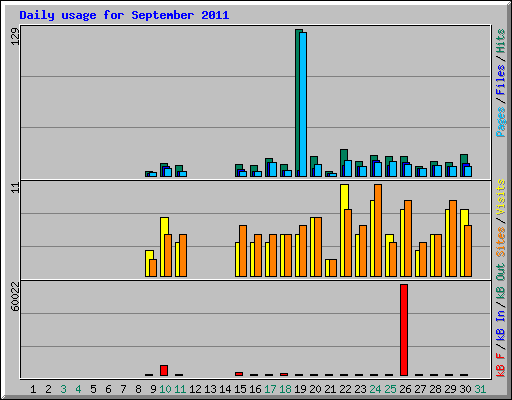Click the orange "Sites" legend label

[x=500, y=242]
